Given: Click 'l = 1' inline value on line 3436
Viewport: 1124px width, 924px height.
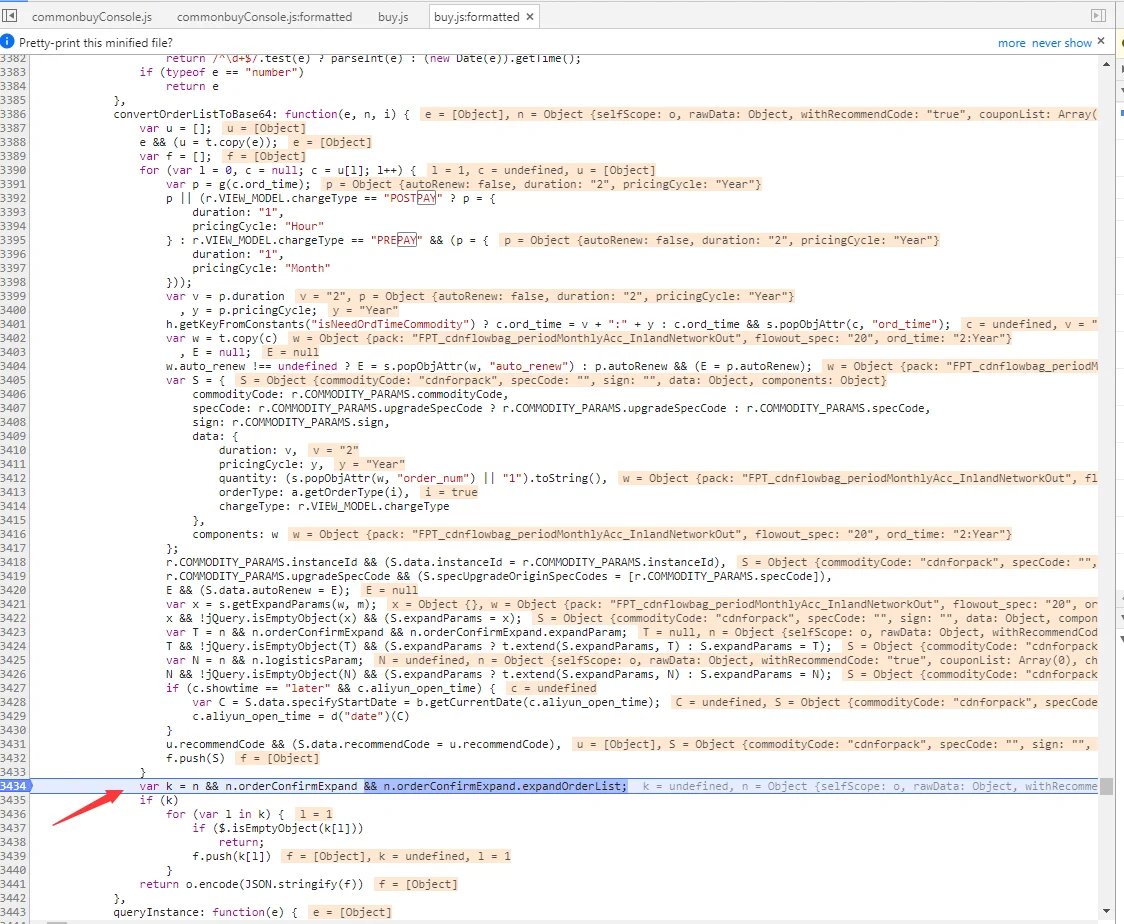Looking at the screenshot, I should pos(316,814).
